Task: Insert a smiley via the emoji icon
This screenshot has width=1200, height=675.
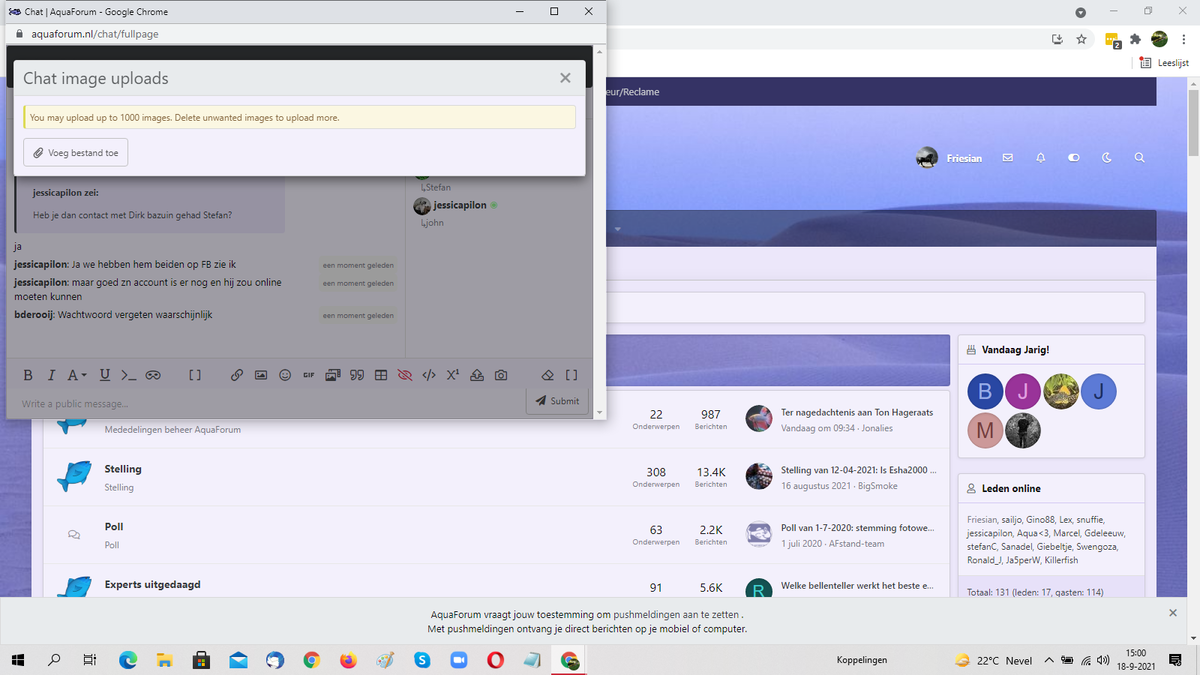Action: [285, 375]
